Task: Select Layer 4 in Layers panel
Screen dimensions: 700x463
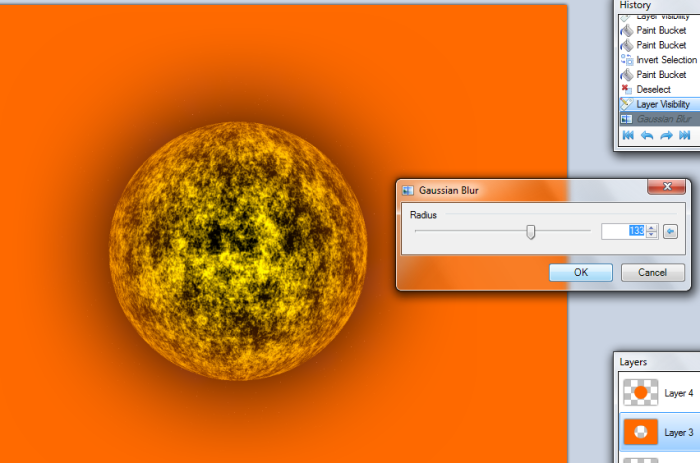Action: point(660,392)
